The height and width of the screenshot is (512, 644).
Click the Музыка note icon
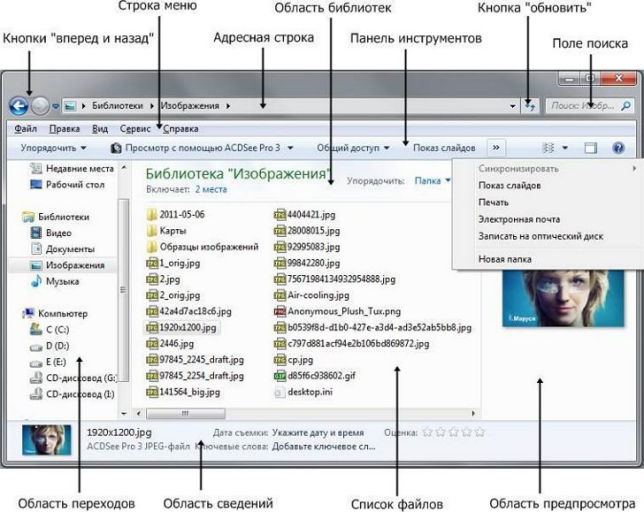click(x=36, y=281)
